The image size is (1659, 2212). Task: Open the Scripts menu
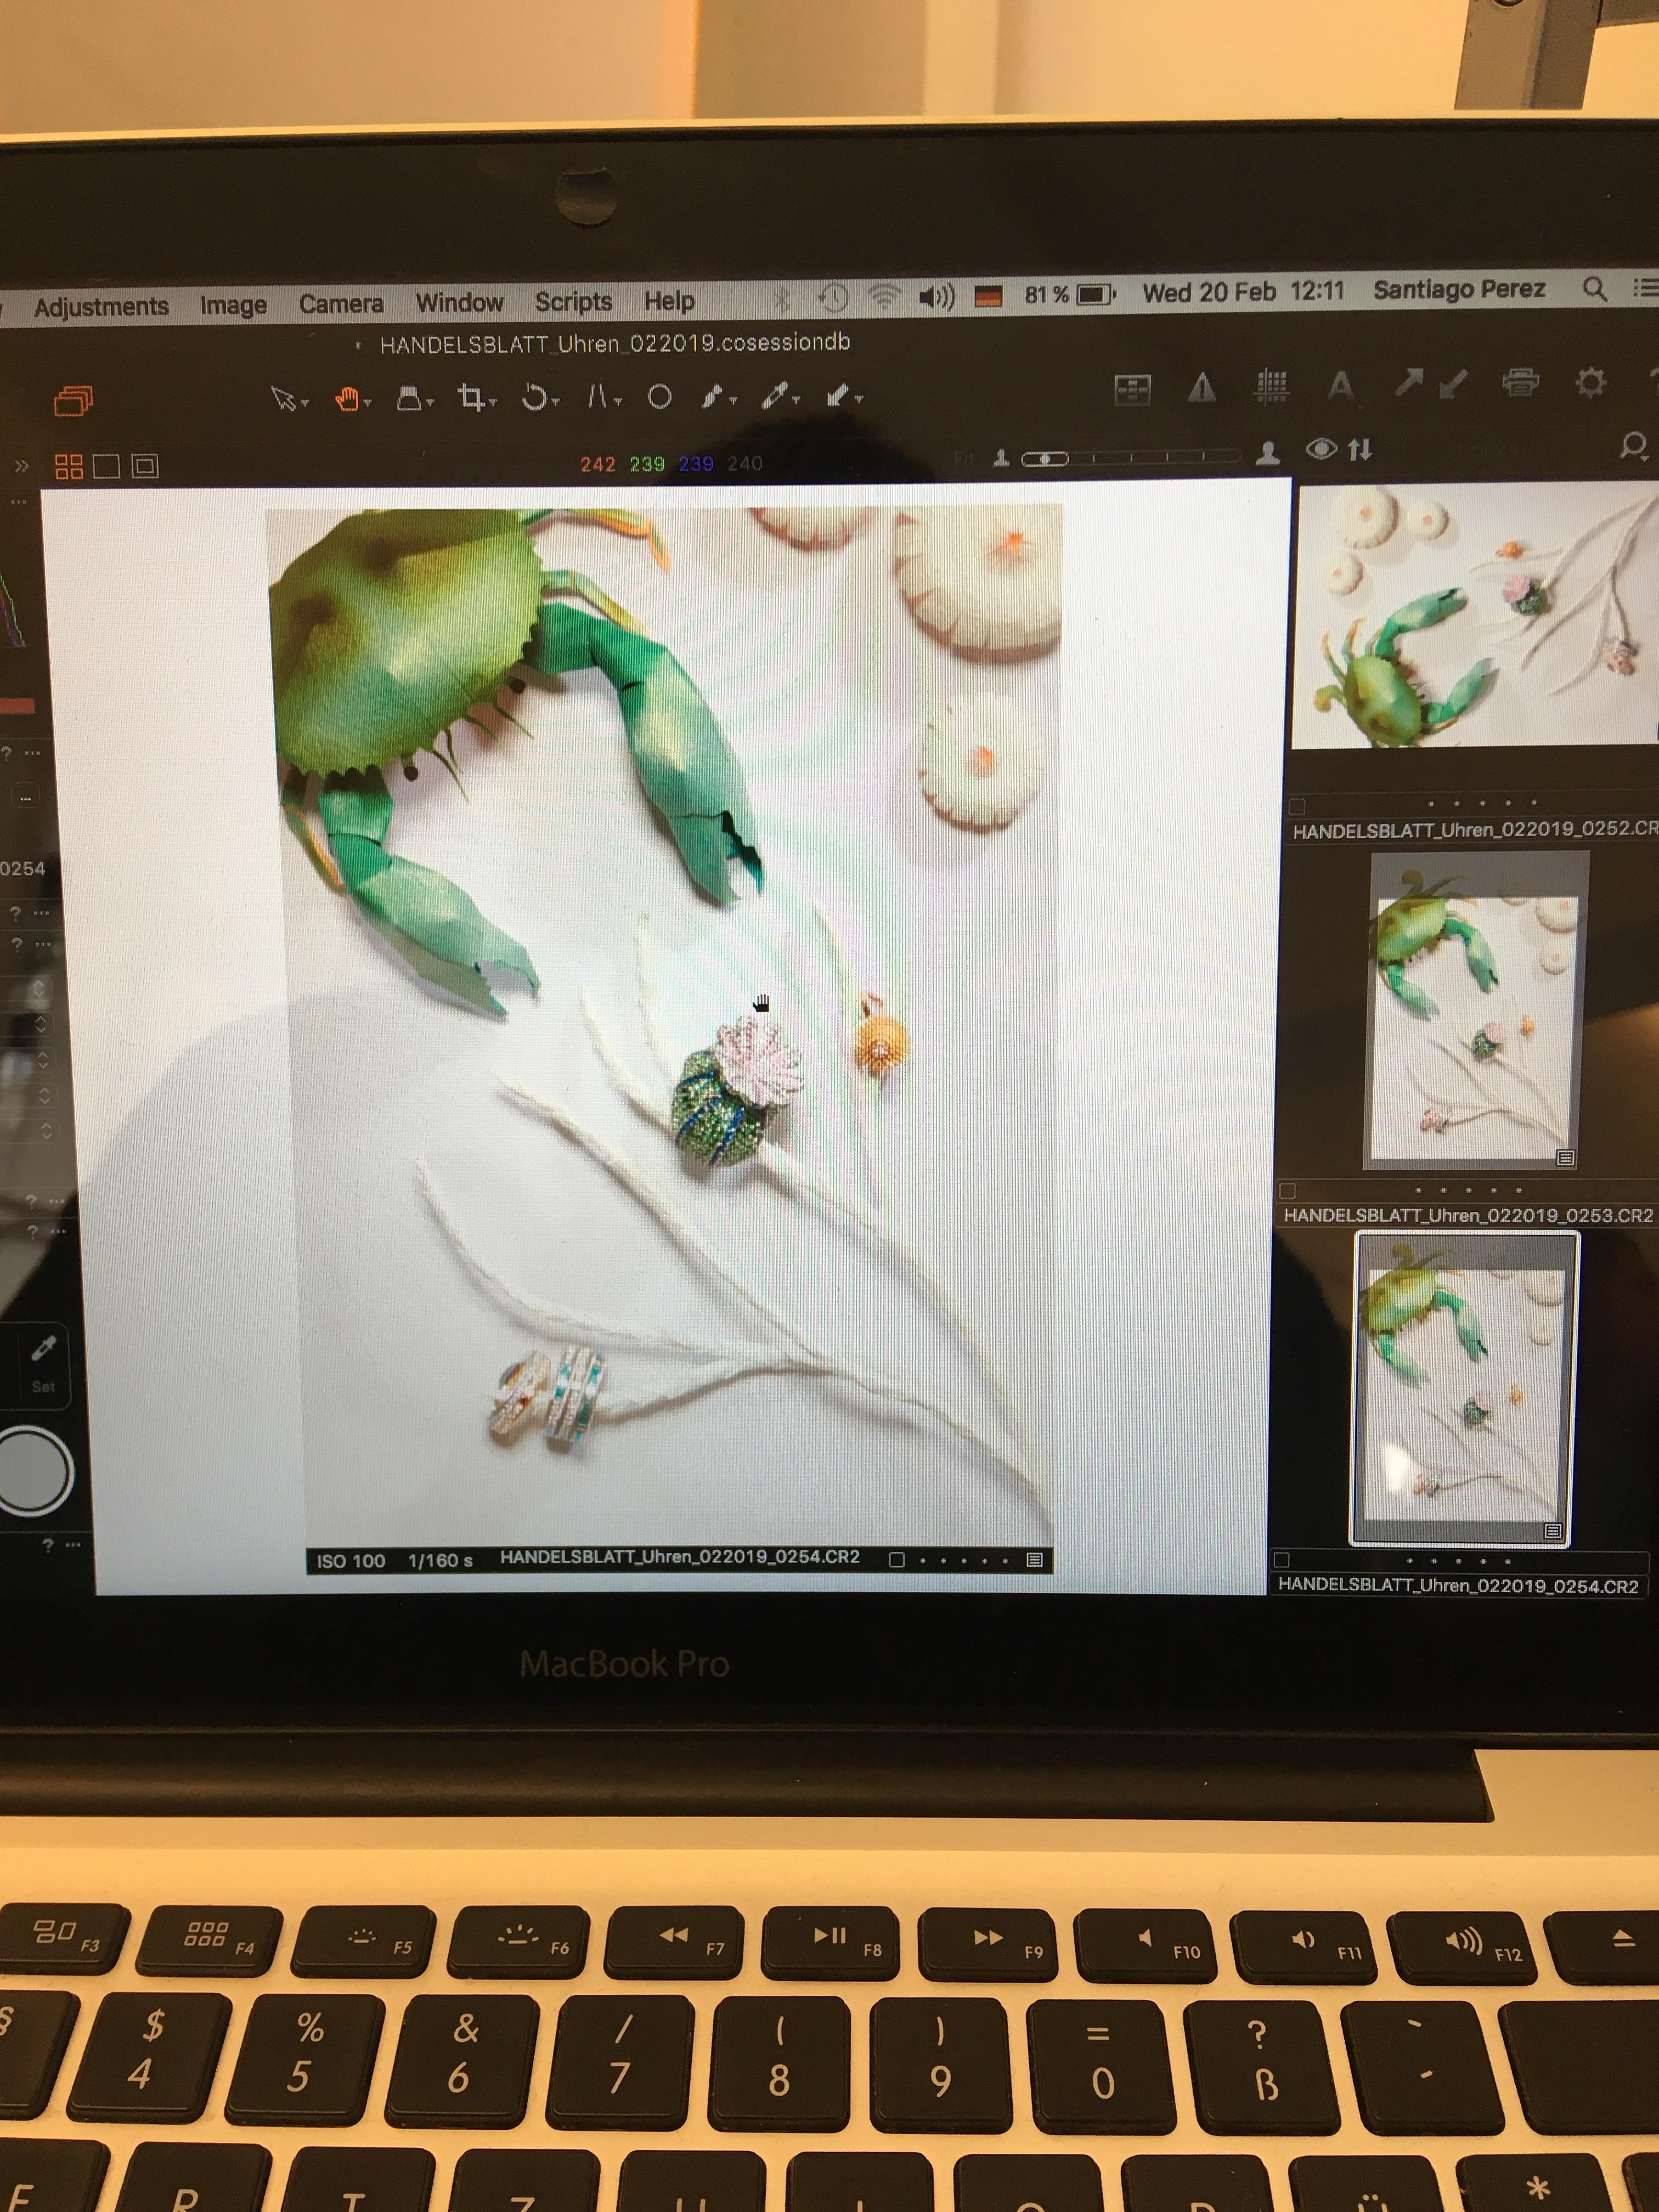coord(573,301)
